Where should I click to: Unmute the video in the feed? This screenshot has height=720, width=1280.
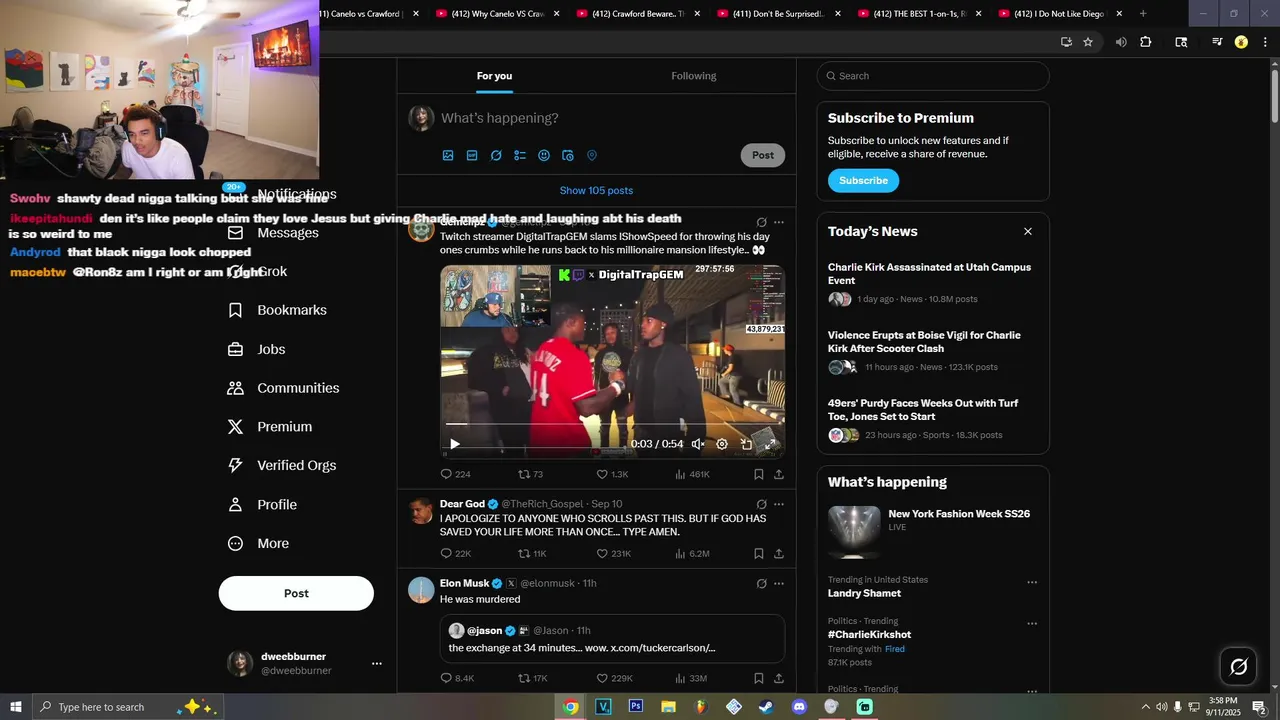698,444
